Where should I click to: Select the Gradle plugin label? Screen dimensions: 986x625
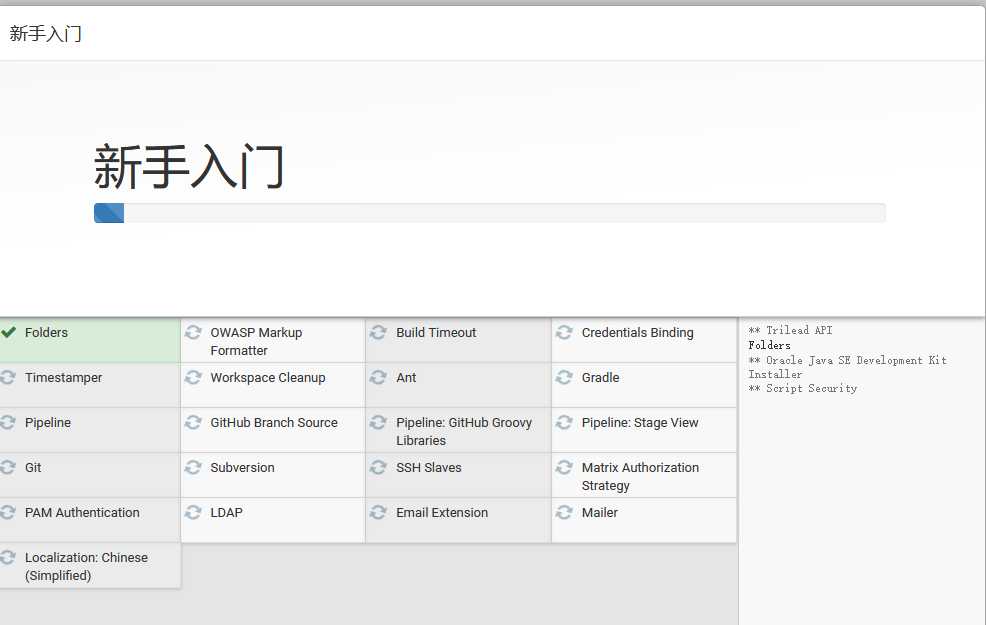pos(601,377)
